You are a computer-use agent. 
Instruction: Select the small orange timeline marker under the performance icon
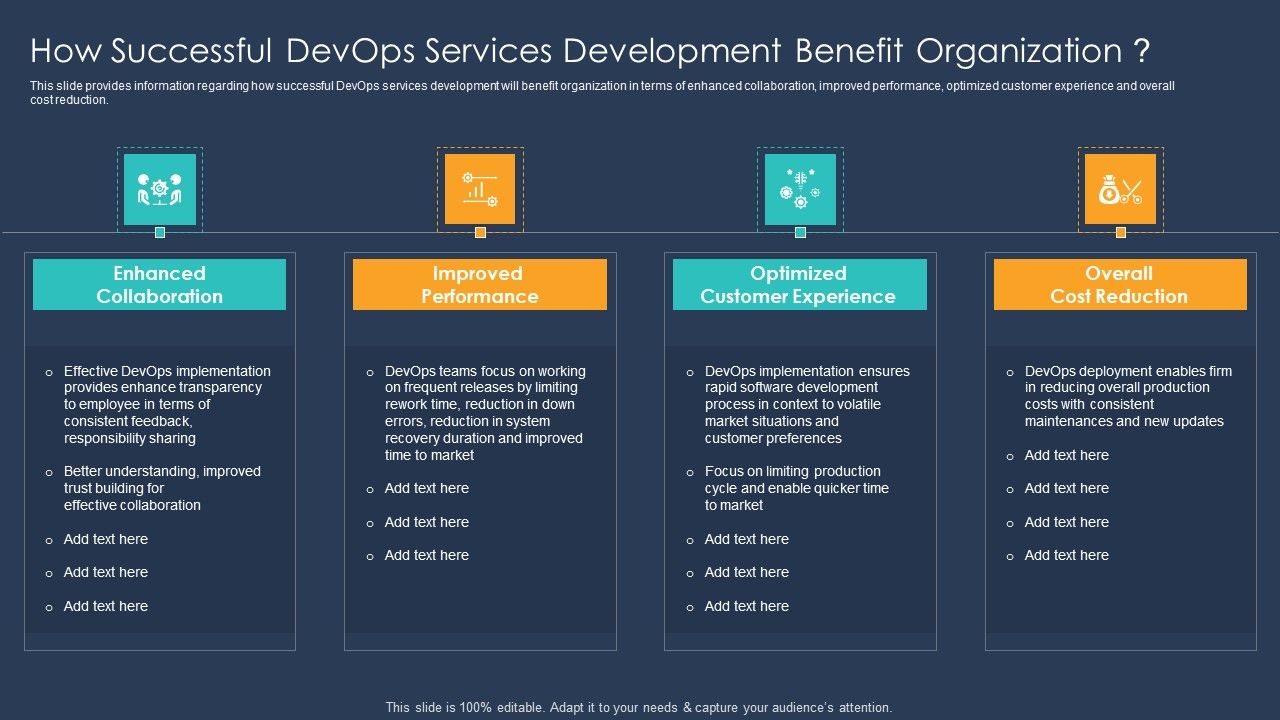(x=480, y=232)
